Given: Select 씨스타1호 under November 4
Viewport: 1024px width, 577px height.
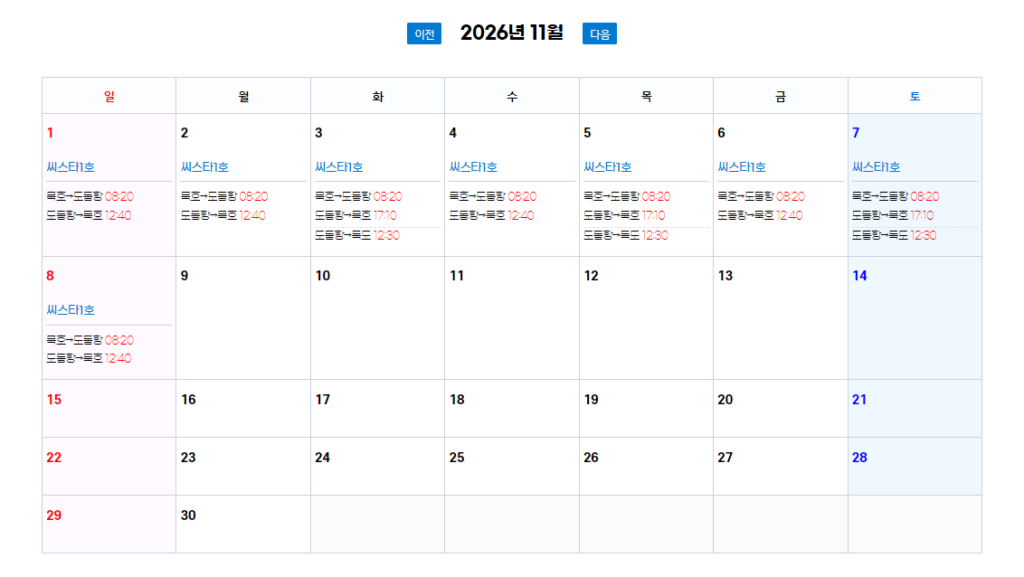Looking at the screenshot, I should (473, 167).
